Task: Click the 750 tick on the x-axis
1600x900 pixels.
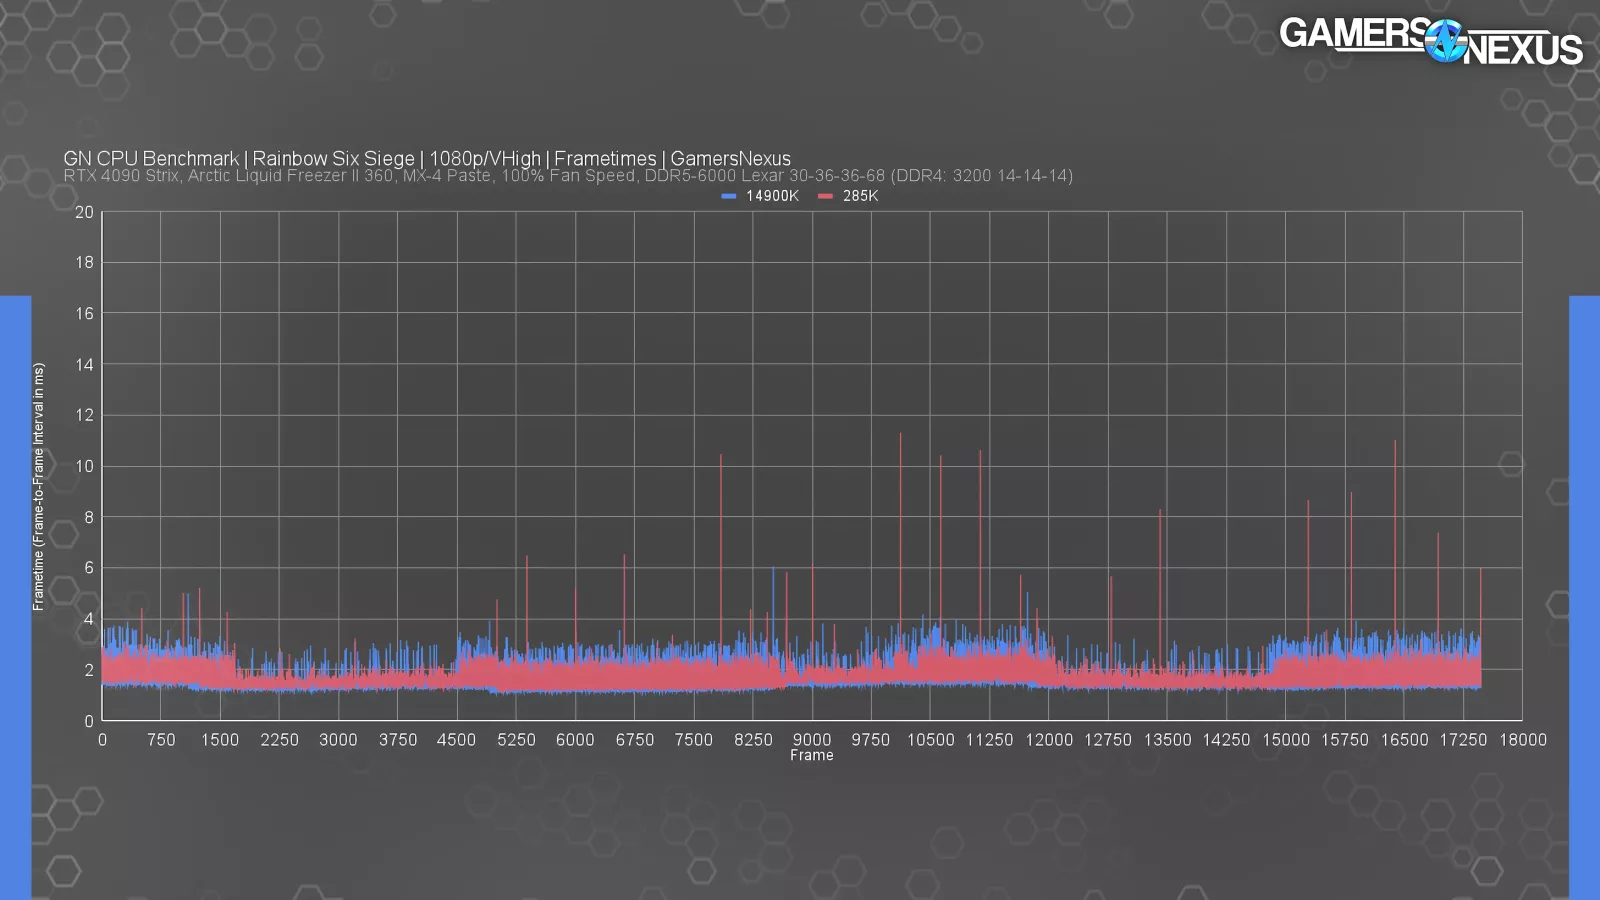Action: pos(161,740)
